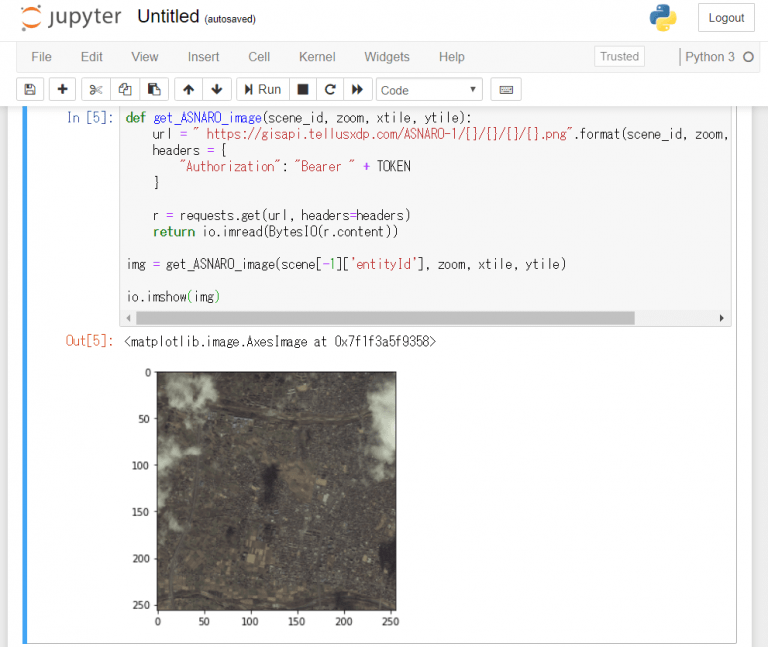The width and height of the screenshot is (768, 647).
Task: Click the scroll left arrow in code cell
Action: (x=128, y=318)
